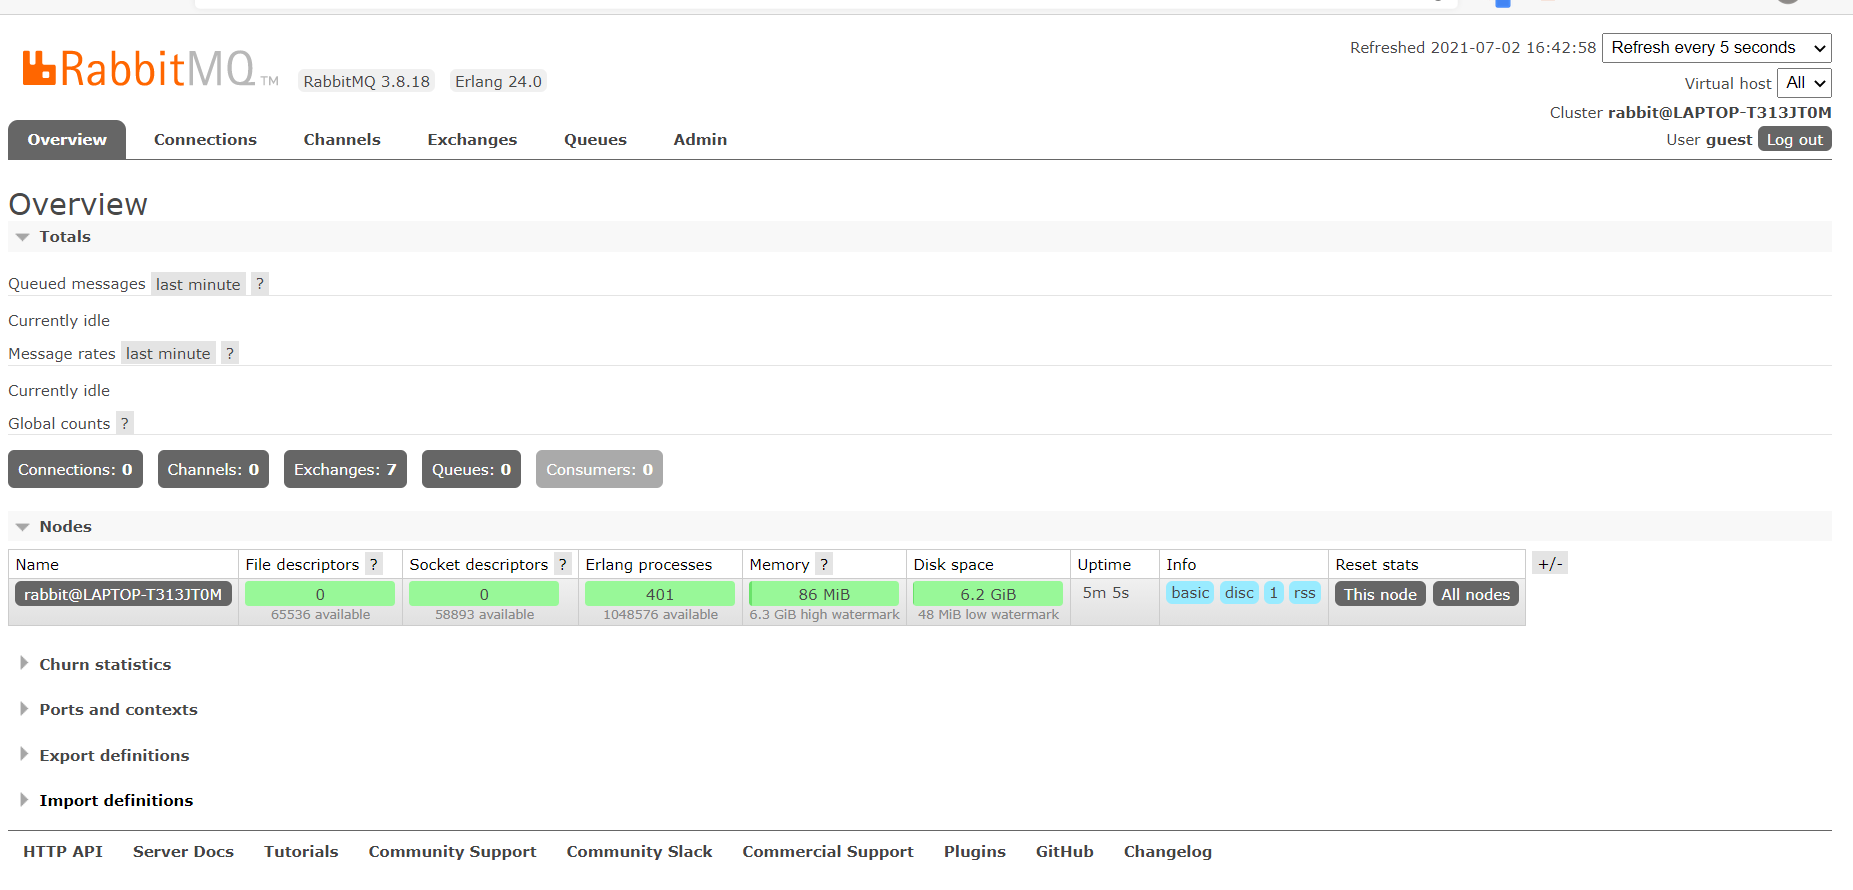The image size is (1853, 890).
Task: Open Community Slack link
Action: [639, 852]
